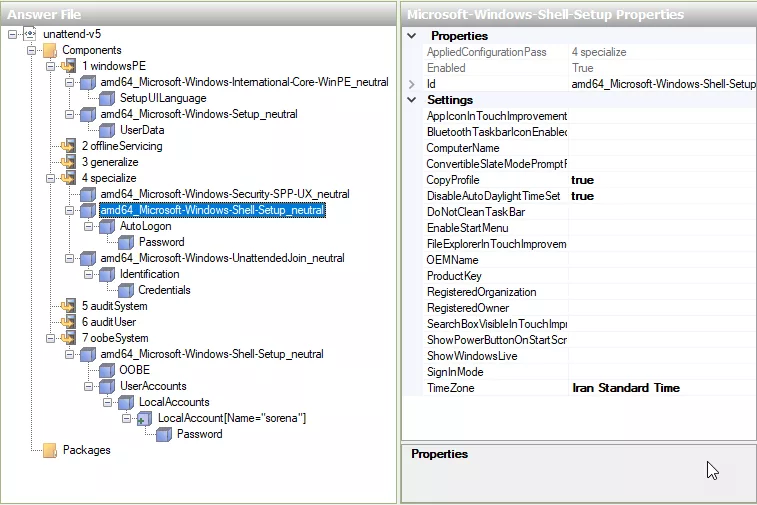
Task: Click the 7 oobeSystem pass icon
Action: coord(69,338)
